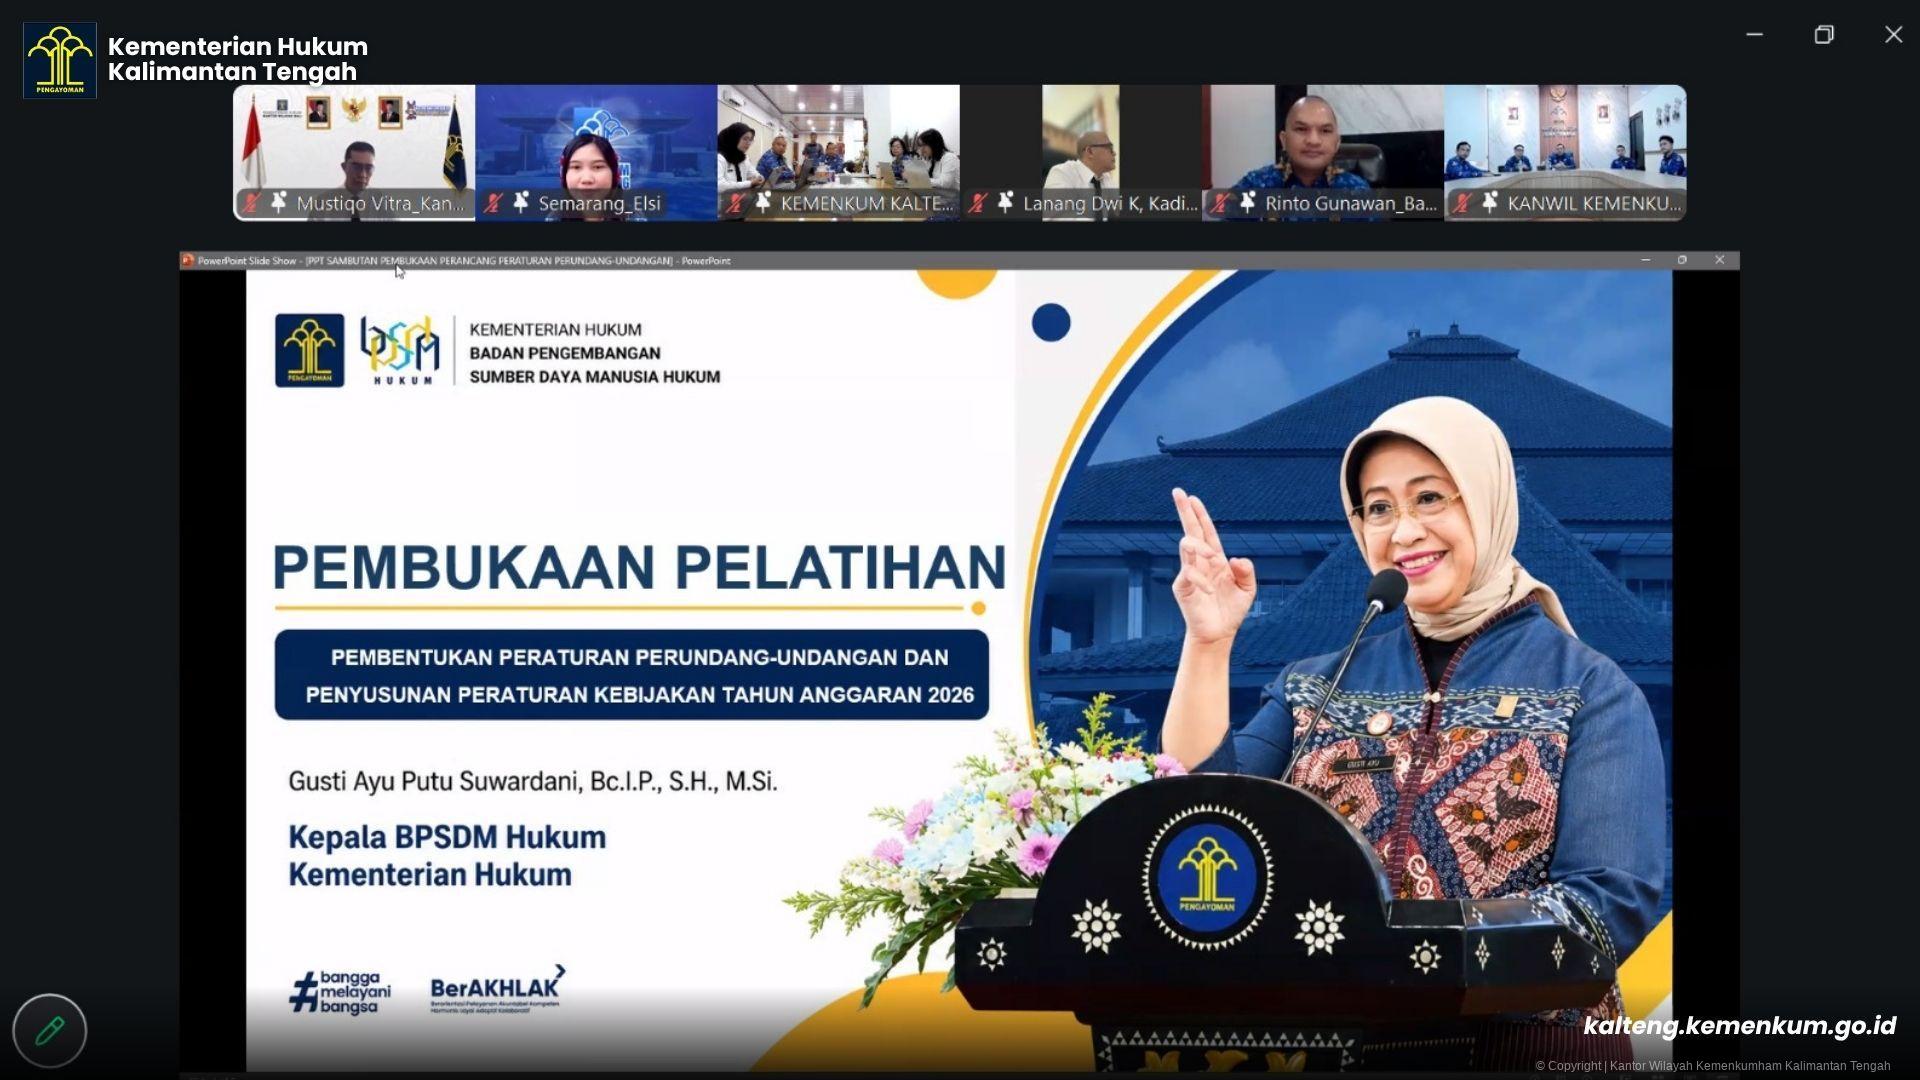The width and height of the screenshot is (1920, 1080).
Task: Click the pin icon for Rinto Gunawan
Action: click(1247, 202)
